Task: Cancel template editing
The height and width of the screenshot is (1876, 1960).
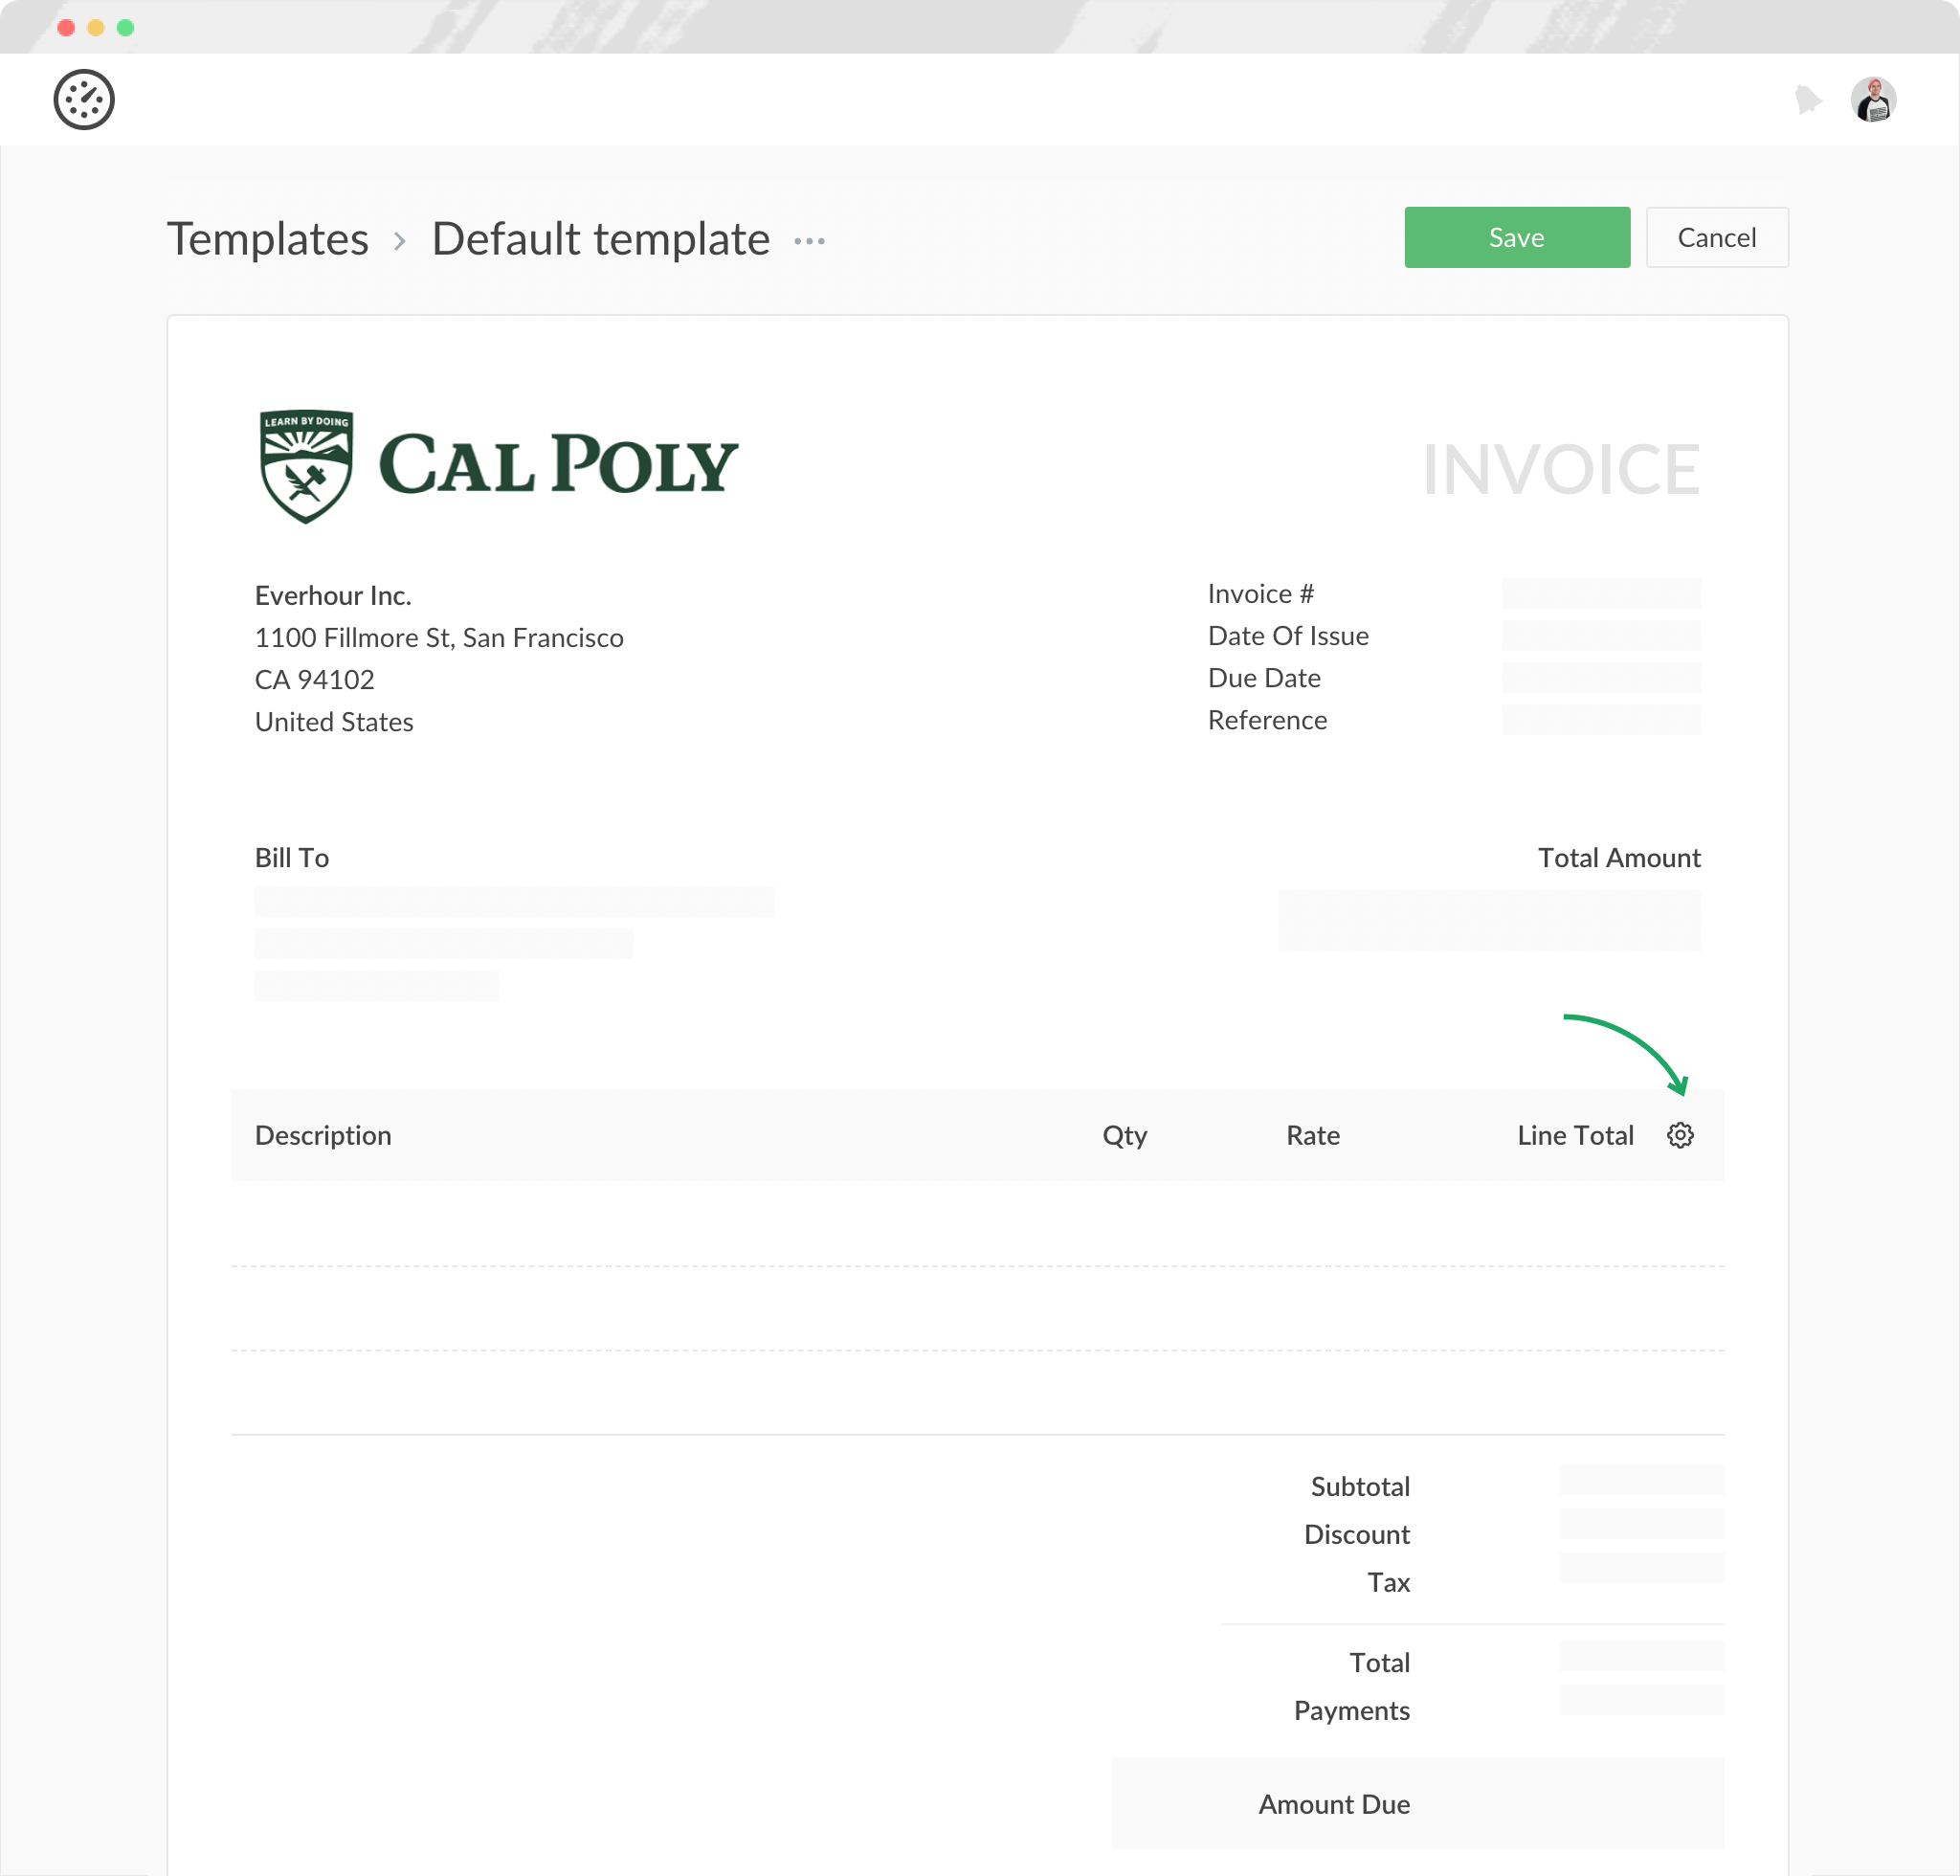Action: (1716, 237)
